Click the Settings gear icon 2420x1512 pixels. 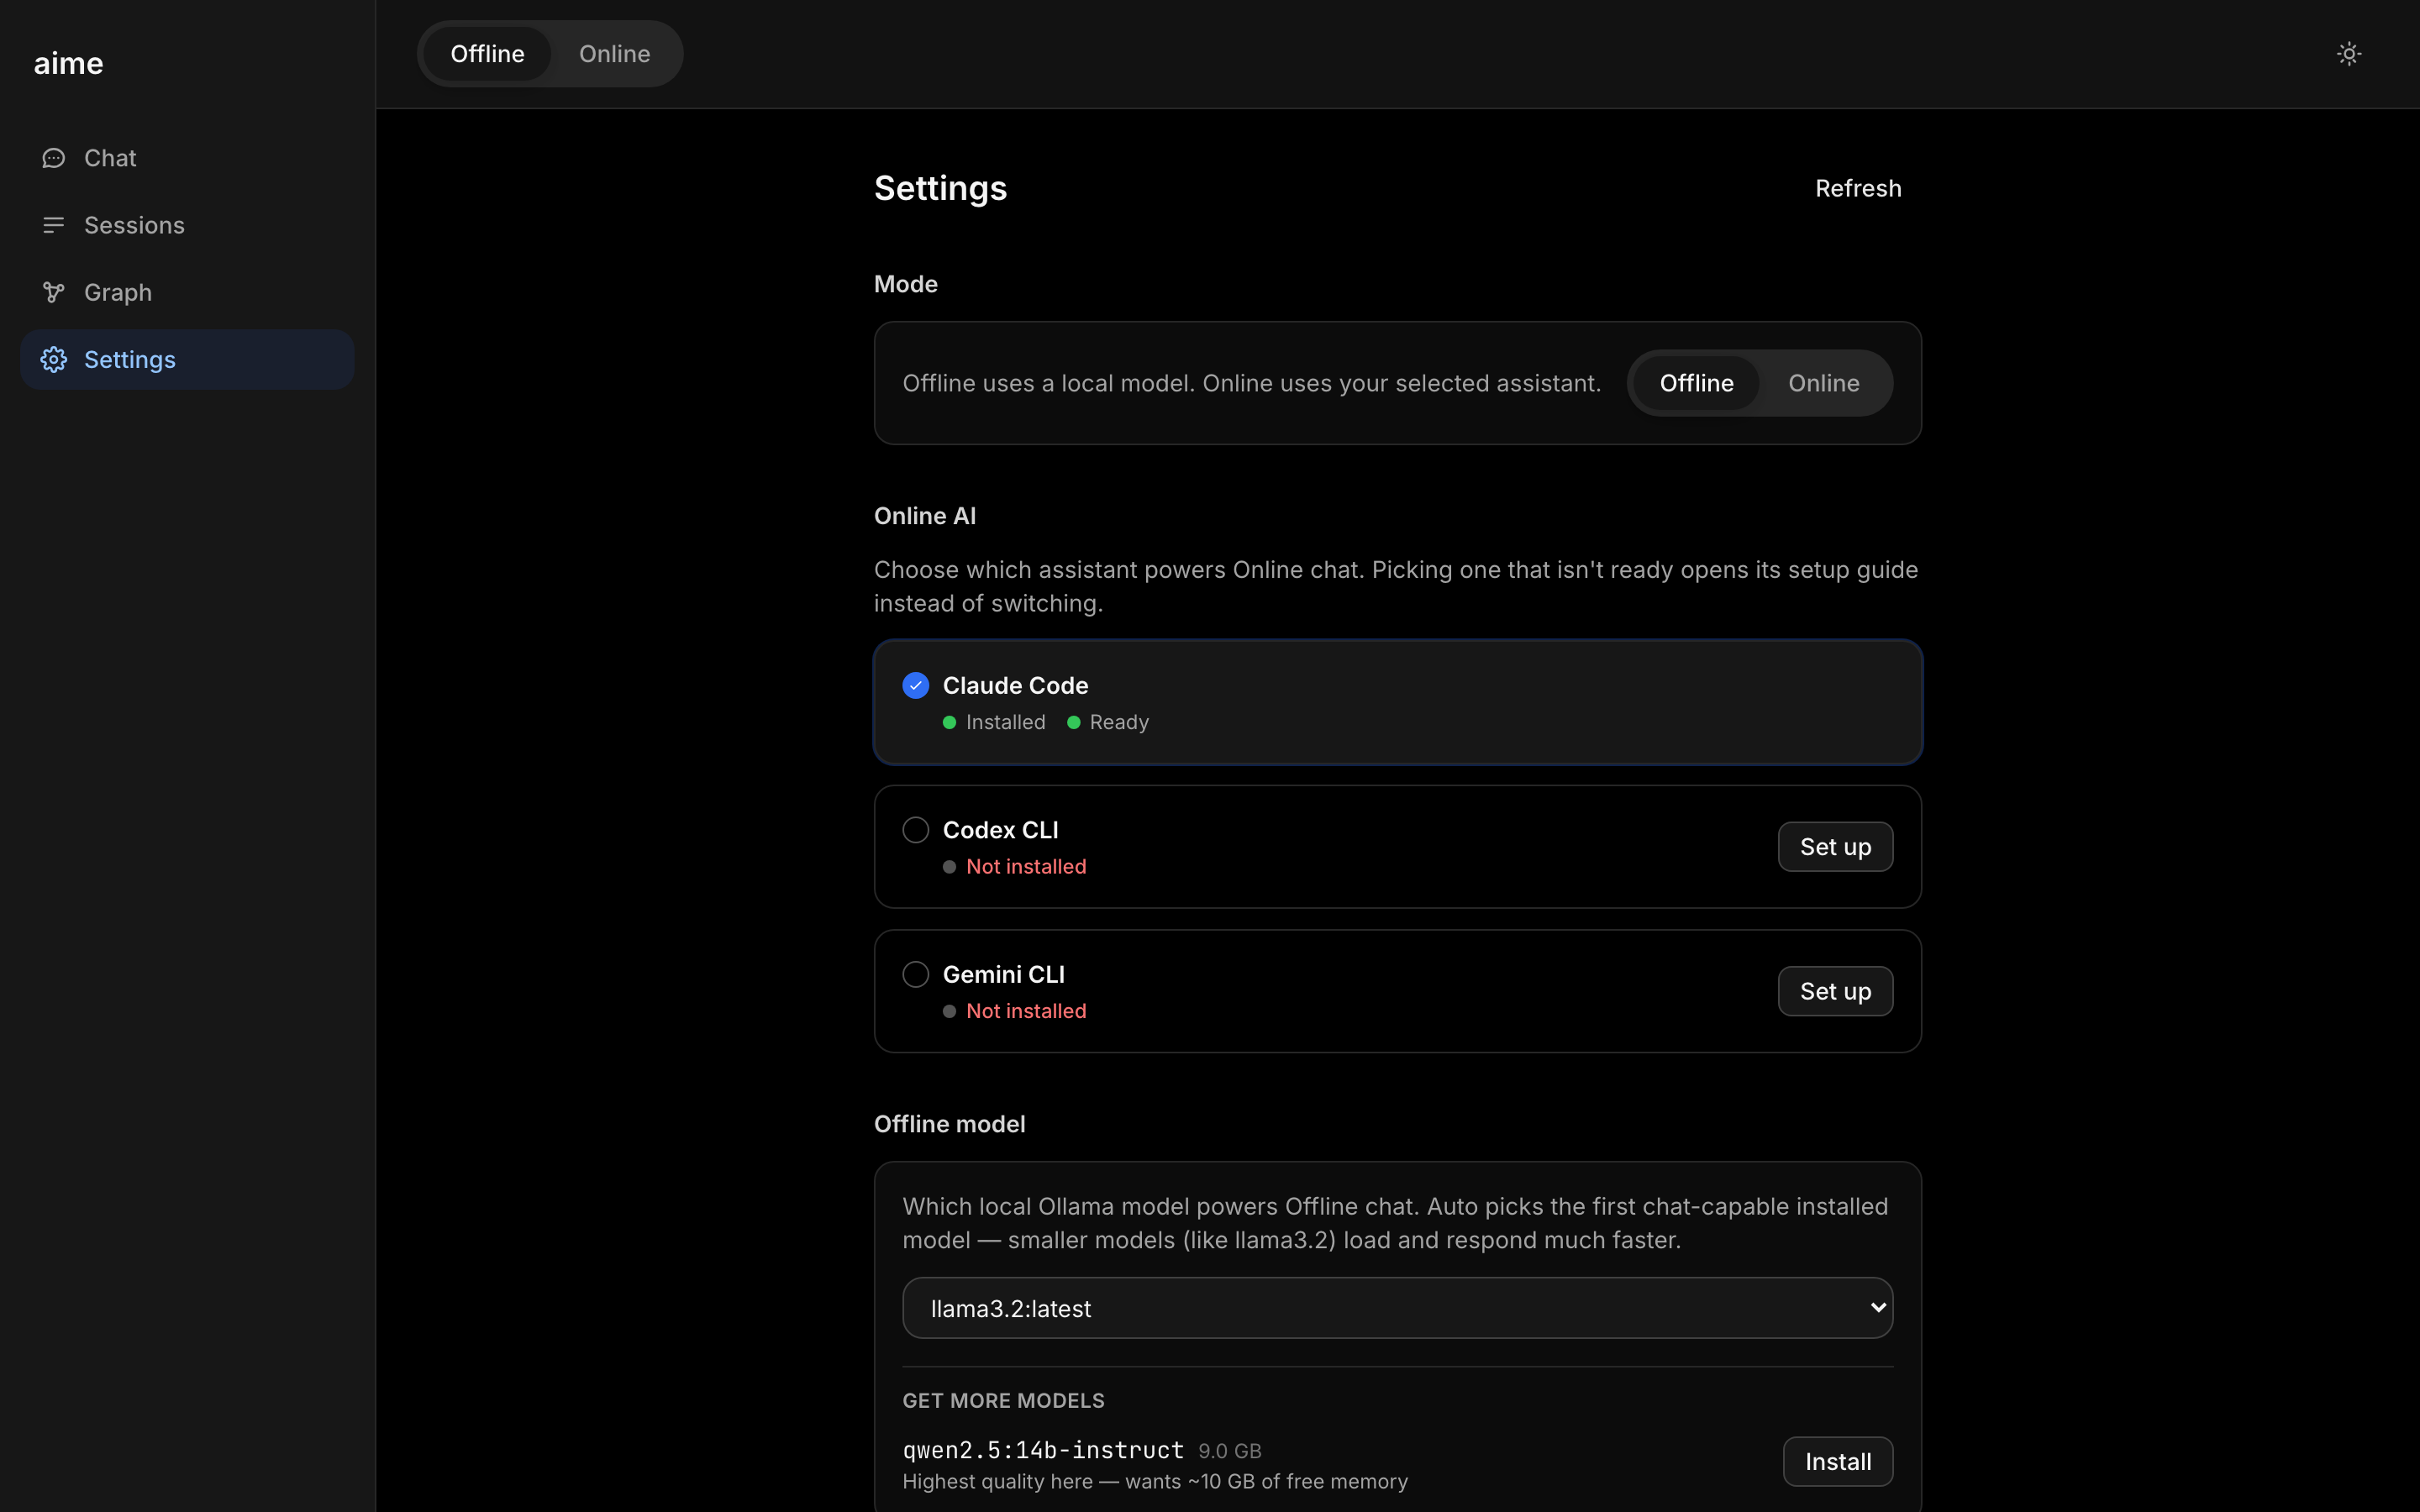point(53,359)
